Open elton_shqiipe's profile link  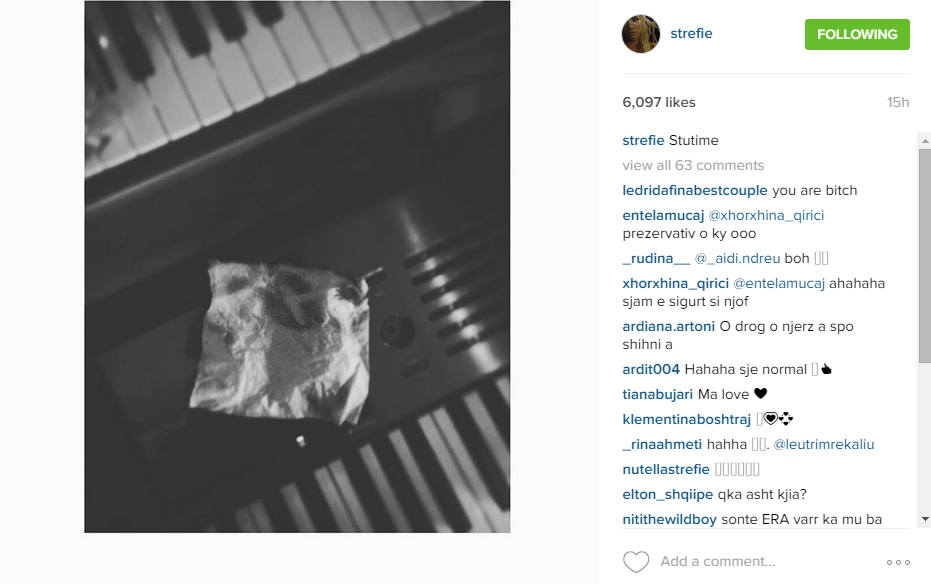click(x=667, y=494)
